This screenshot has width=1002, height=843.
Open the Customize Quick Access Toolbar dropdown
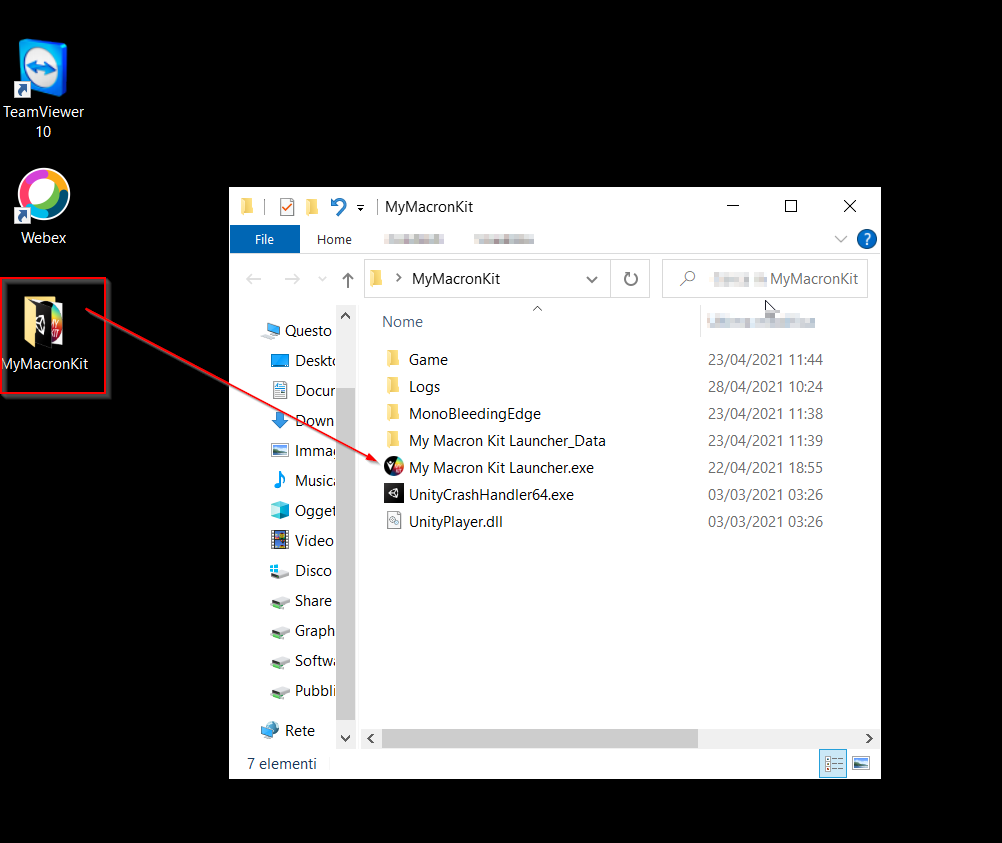360,207
